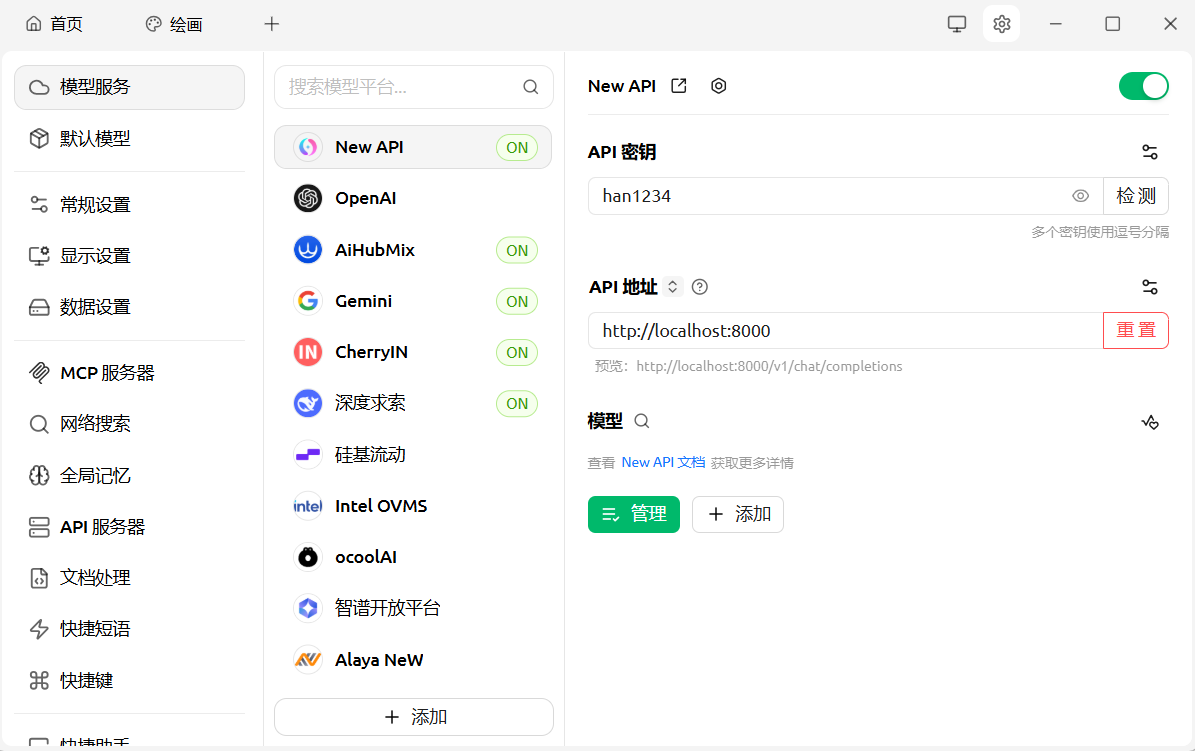Open the API address help question icon
The width and height of the screenshot is (1195, 751).
[x=700, y=287]
